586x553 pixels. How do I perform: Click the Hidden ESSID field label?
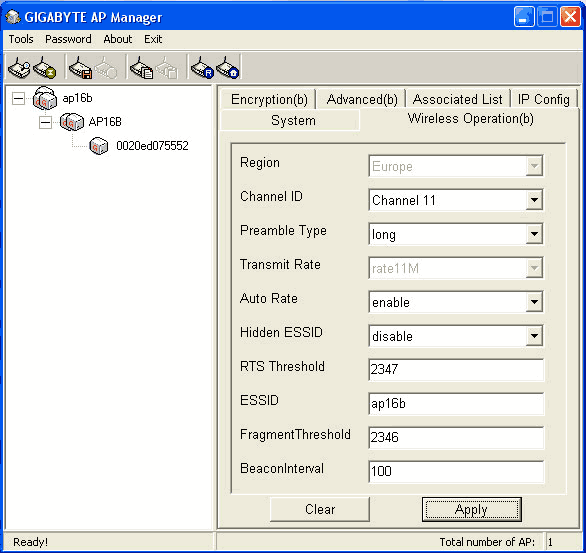click(x=281, y=333)
